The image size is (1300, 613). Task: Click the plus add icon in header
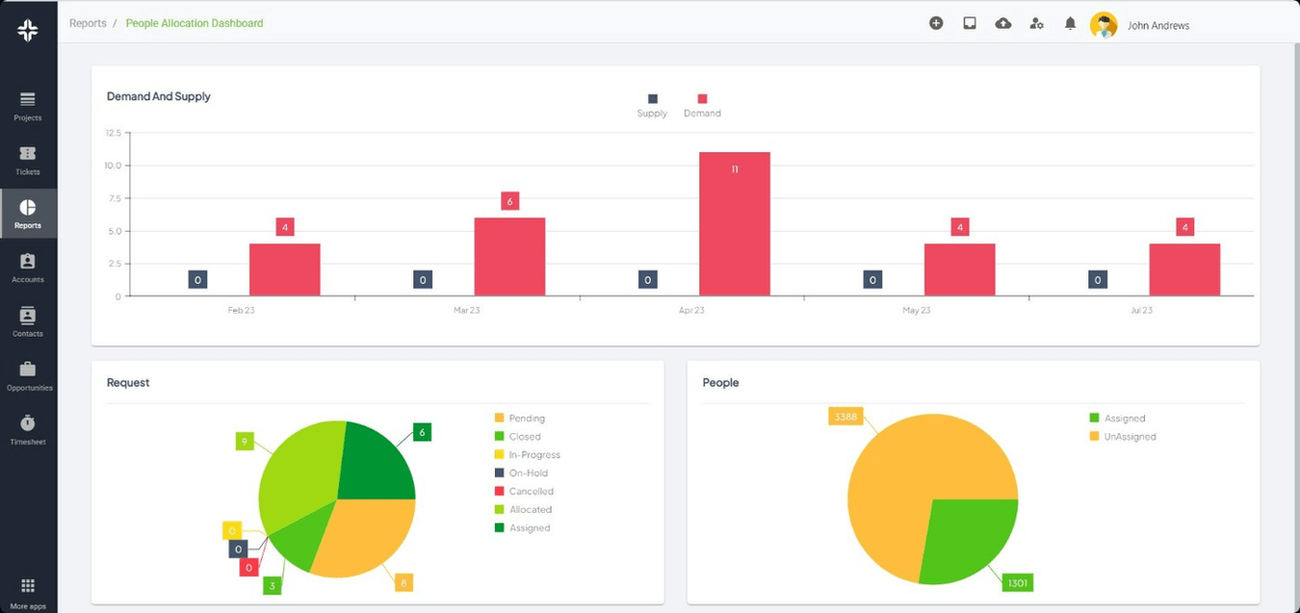pyautogui.click(x=936, y=23)
